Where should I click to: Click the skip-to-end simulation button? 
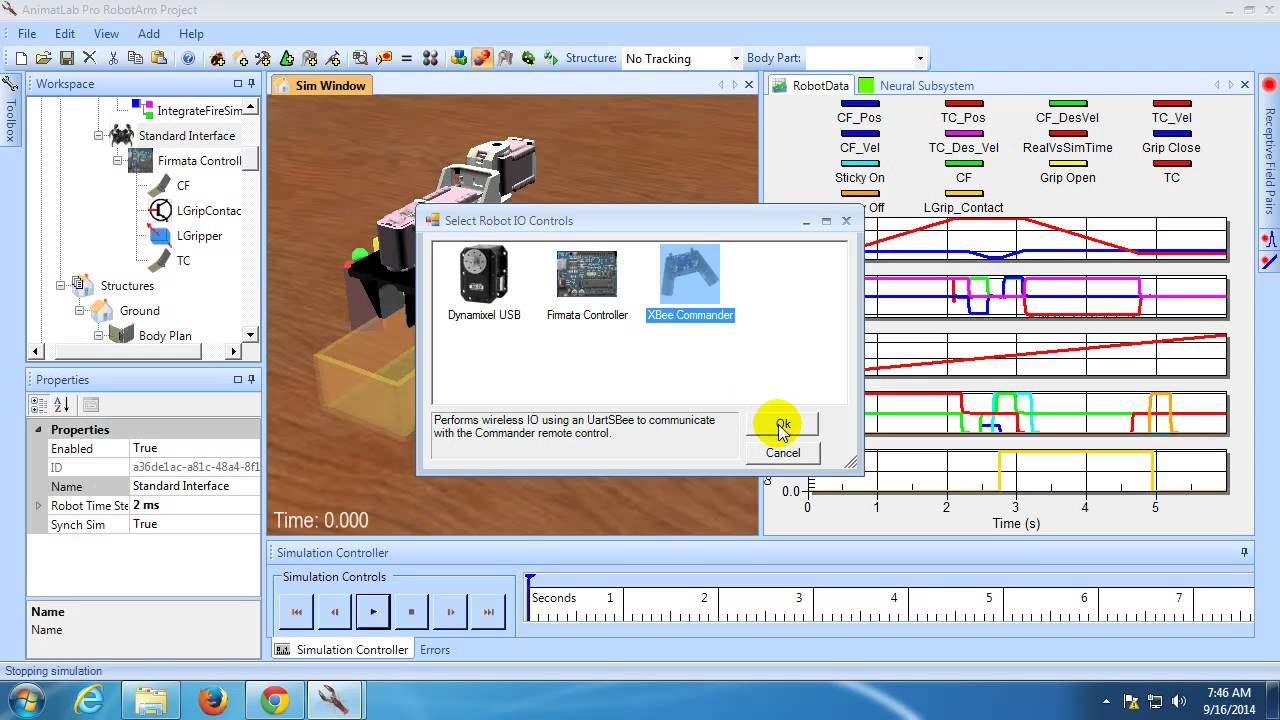[489, 611]
